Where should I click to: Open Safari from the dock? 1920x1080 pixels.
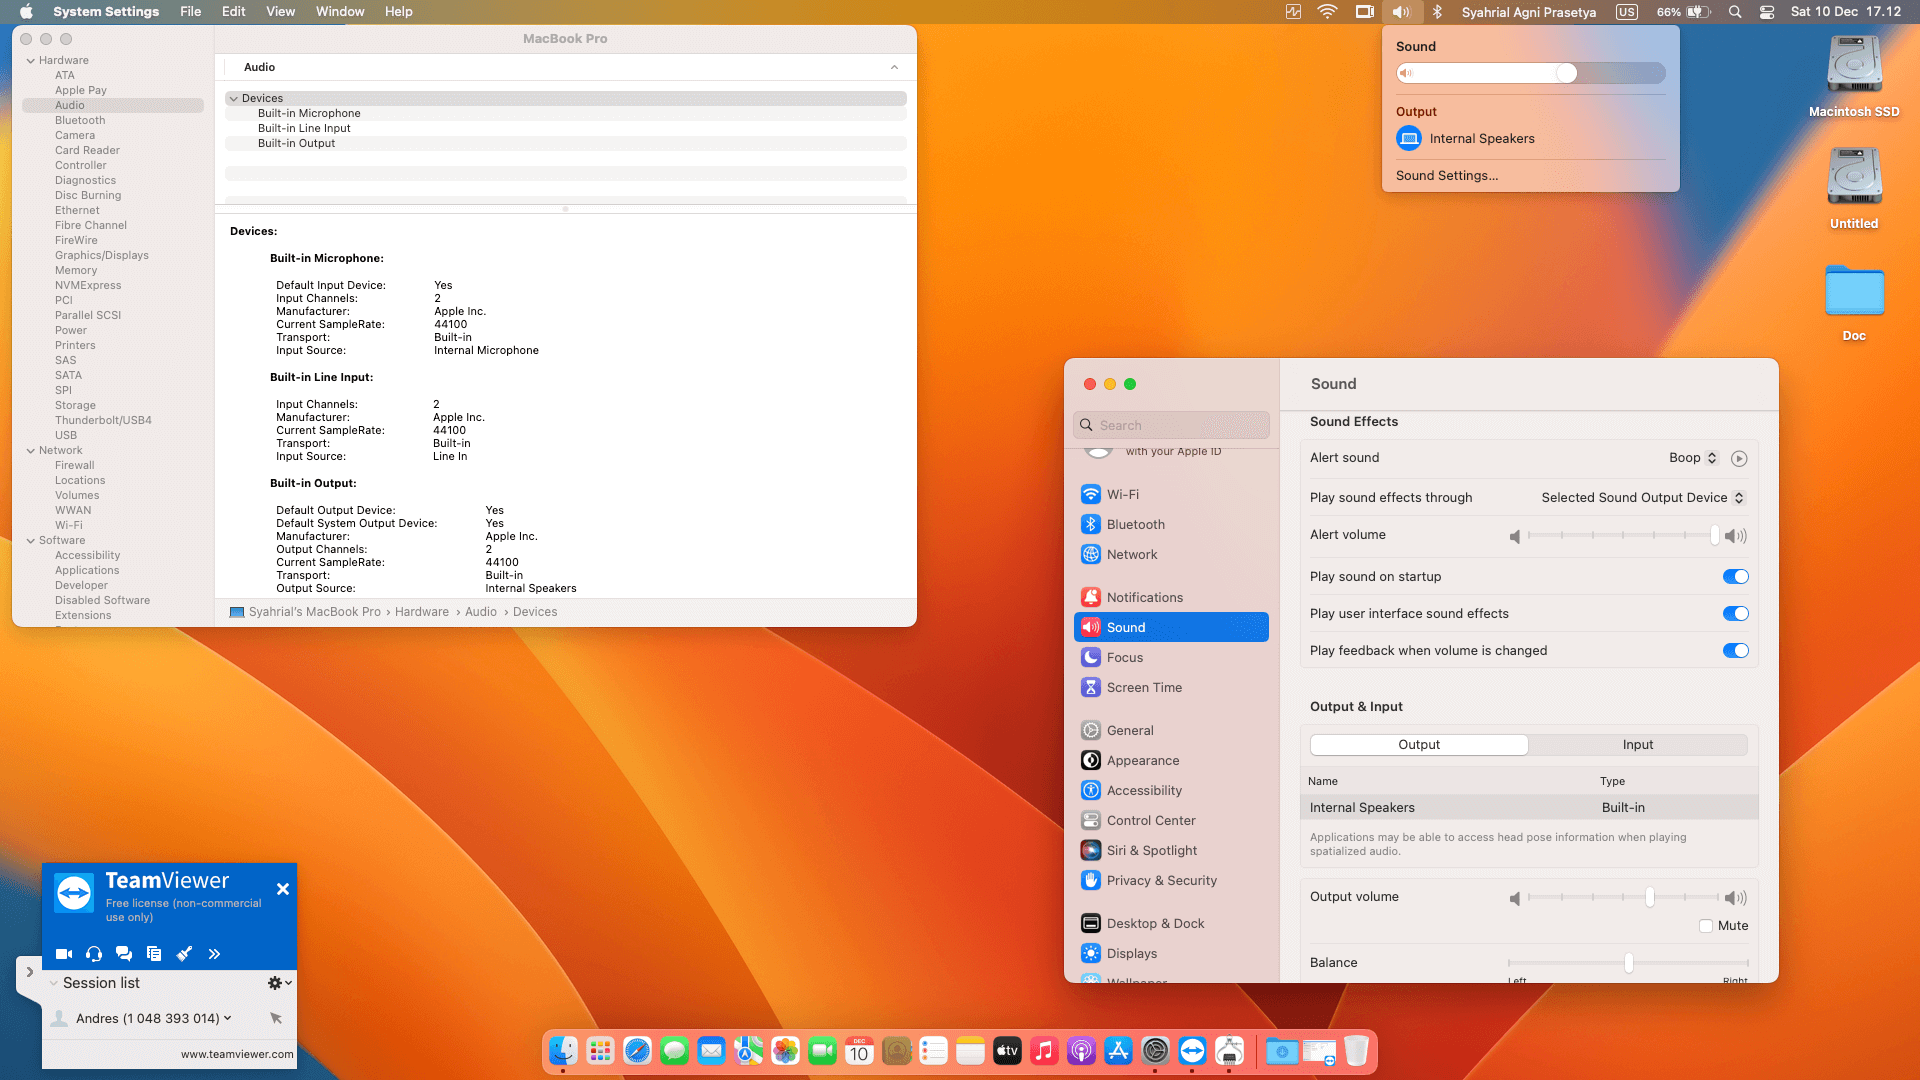[637, 1051]
